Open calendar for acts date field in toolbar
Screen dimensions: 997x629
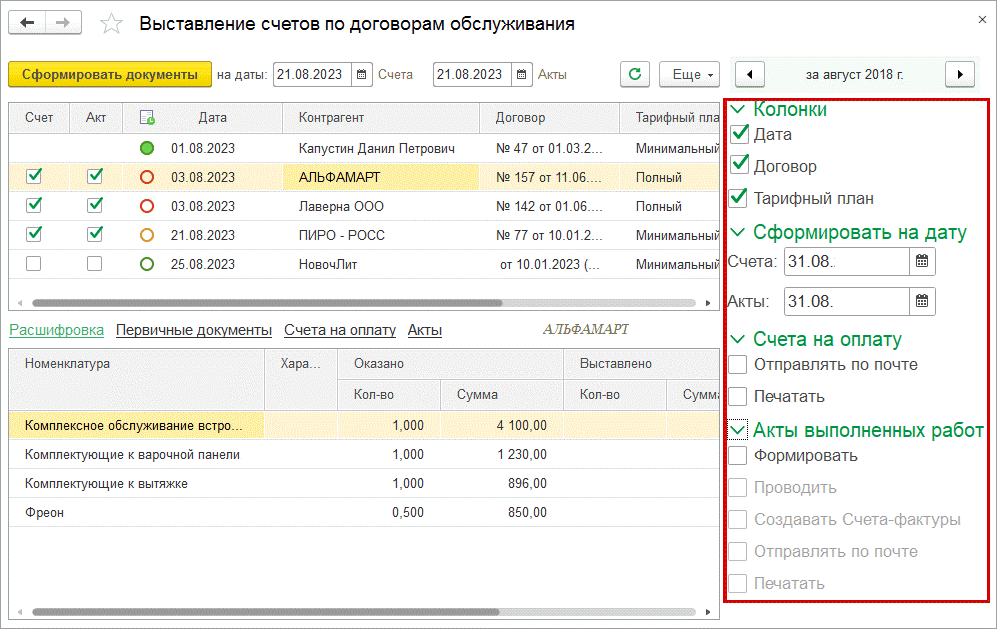click(521, 74)
